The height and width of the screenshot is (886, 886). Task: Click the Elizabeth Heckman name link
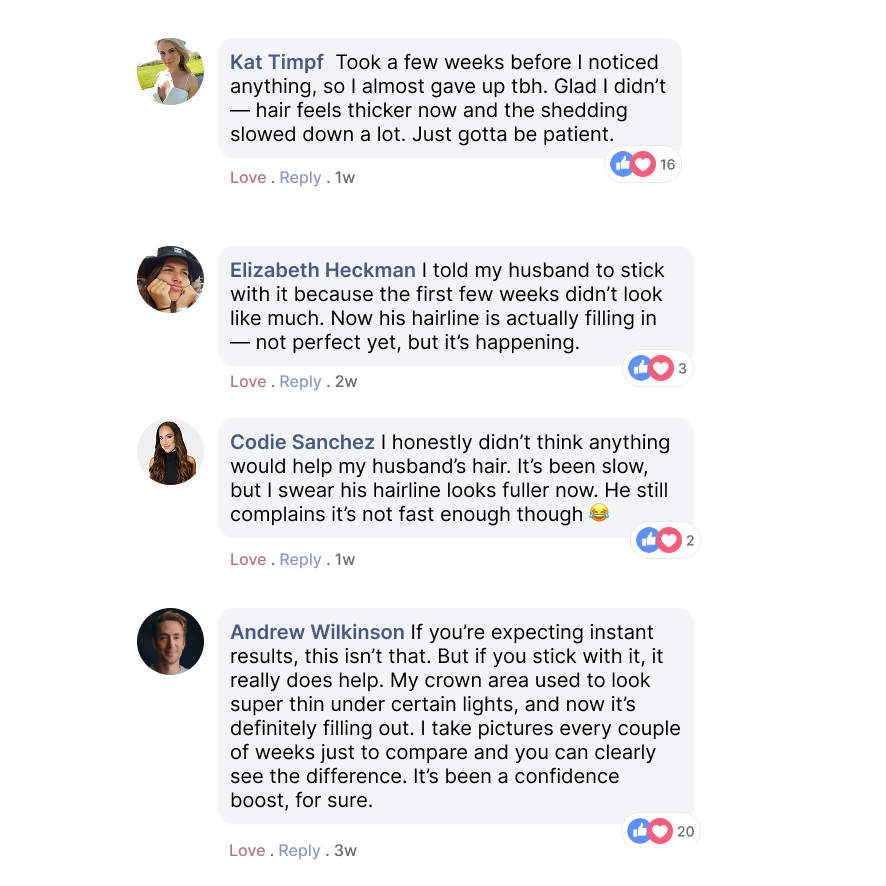coord(322,271)
